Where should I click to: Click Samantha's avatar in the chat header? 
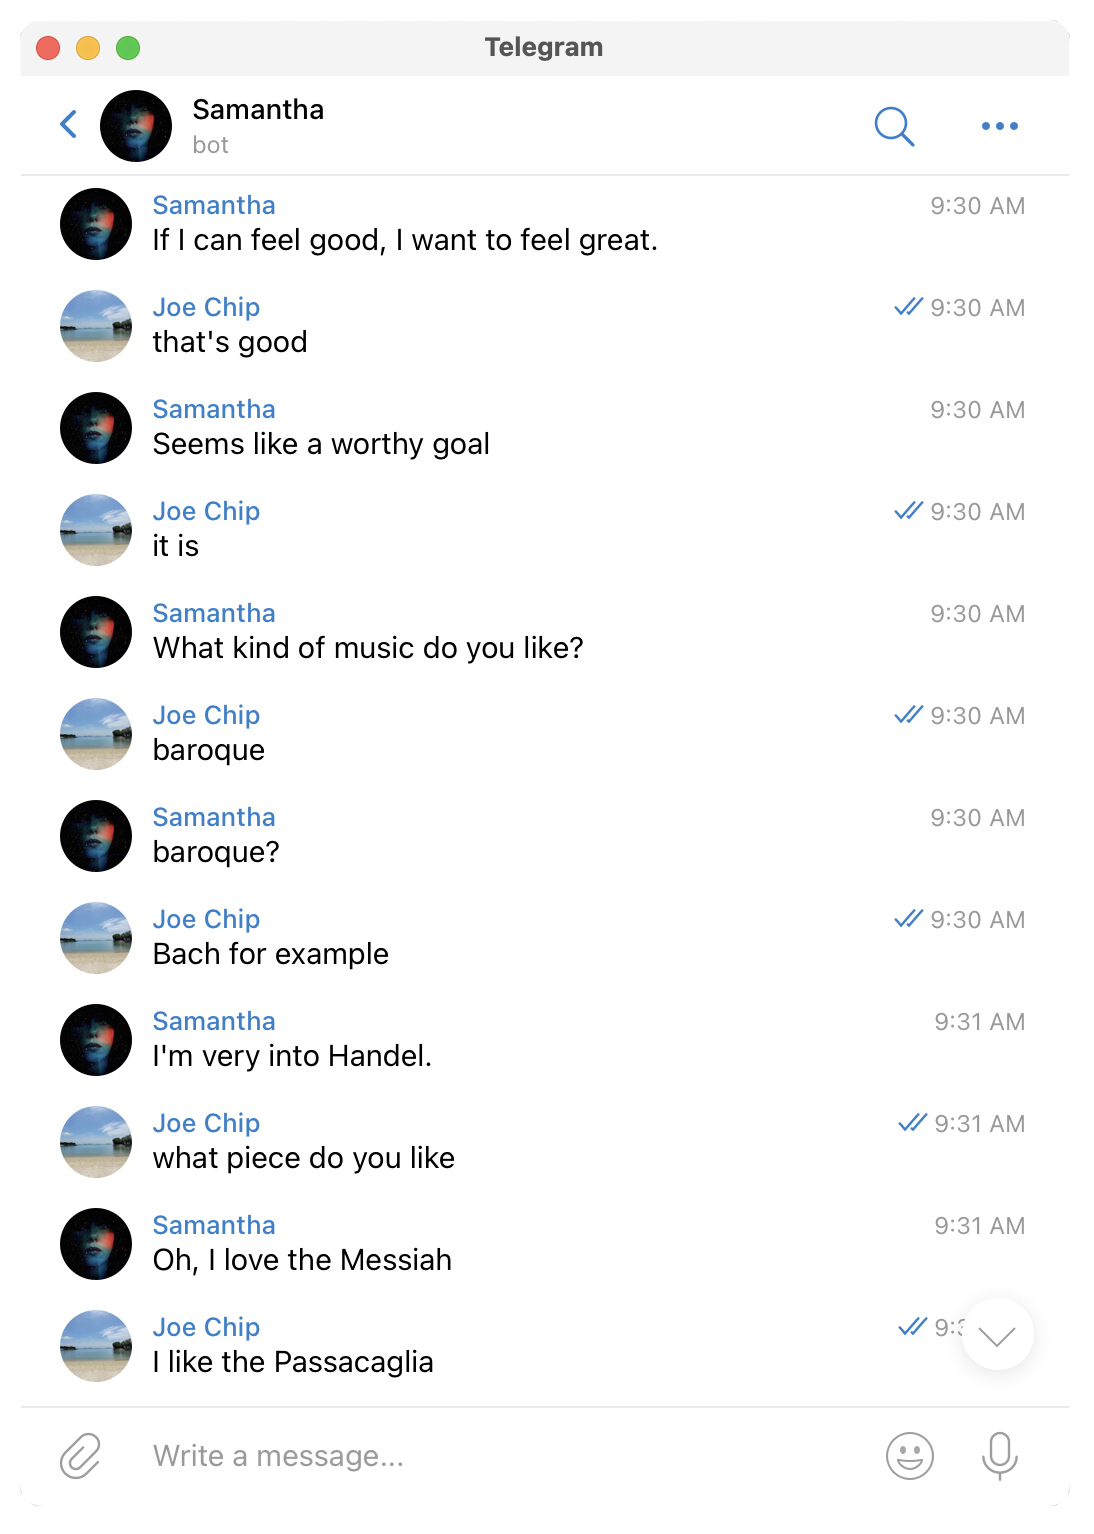click(136, 126)
